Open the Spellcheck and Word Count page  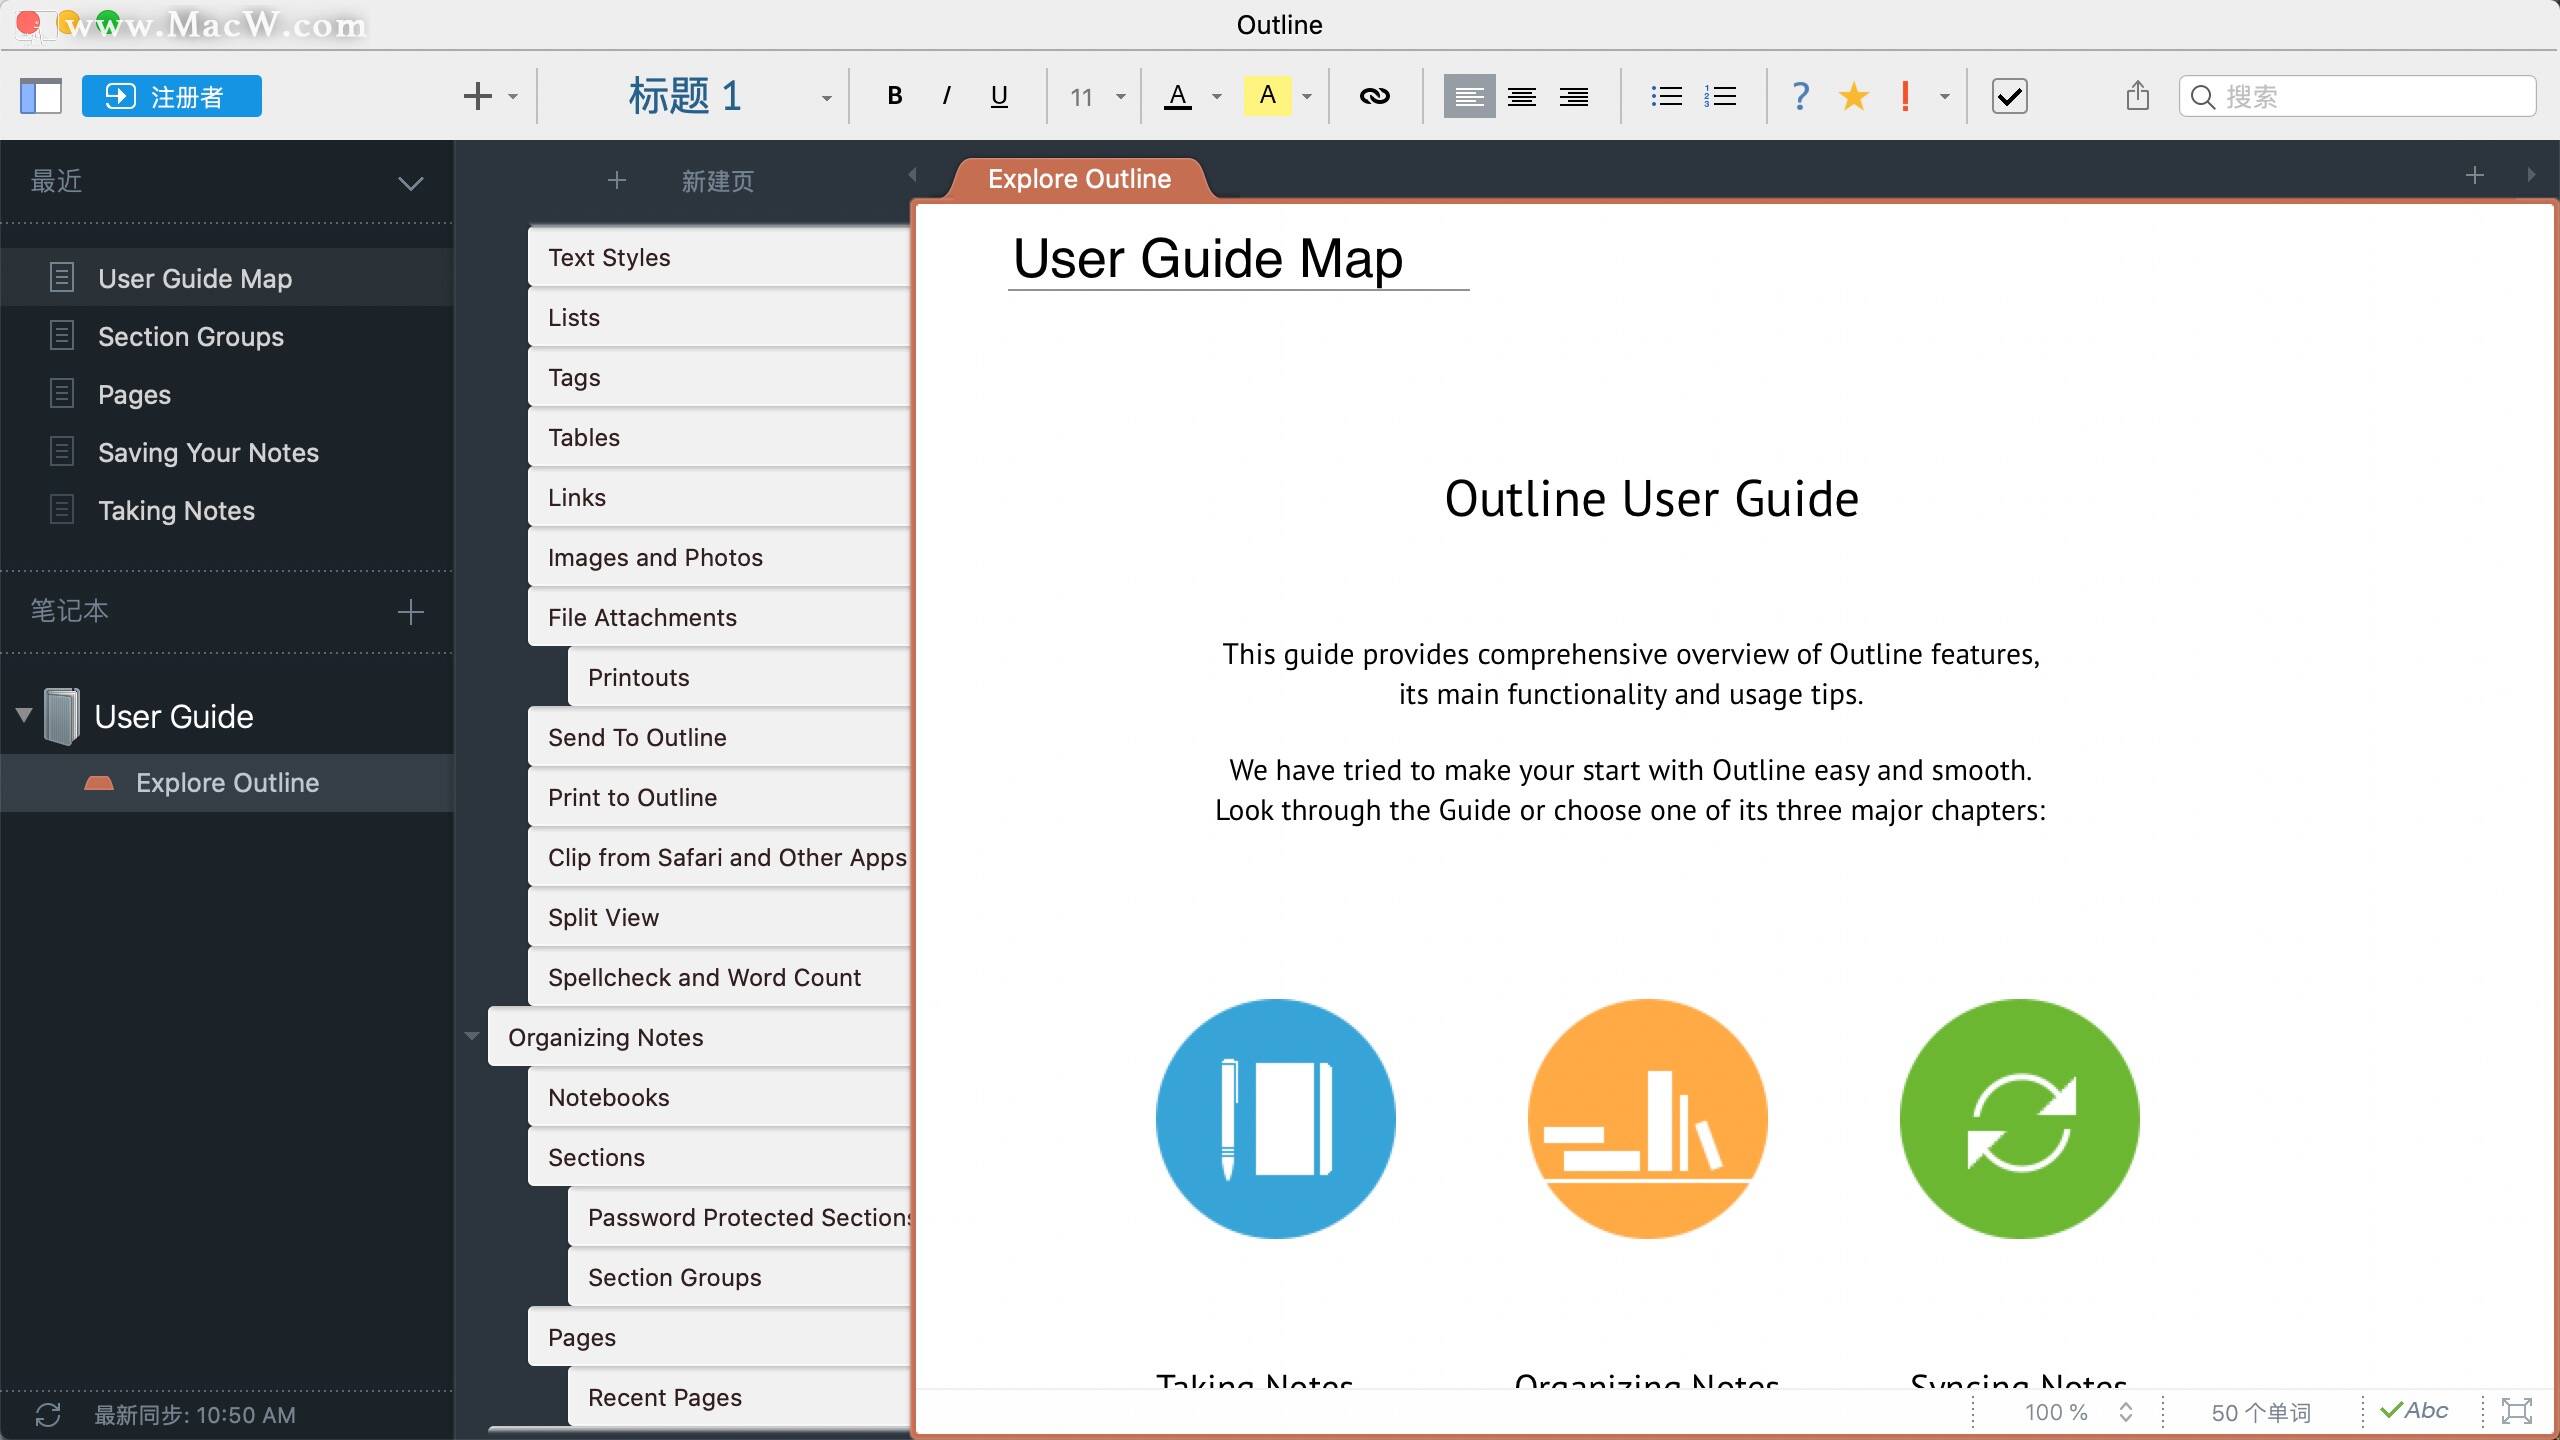[719, 977]
